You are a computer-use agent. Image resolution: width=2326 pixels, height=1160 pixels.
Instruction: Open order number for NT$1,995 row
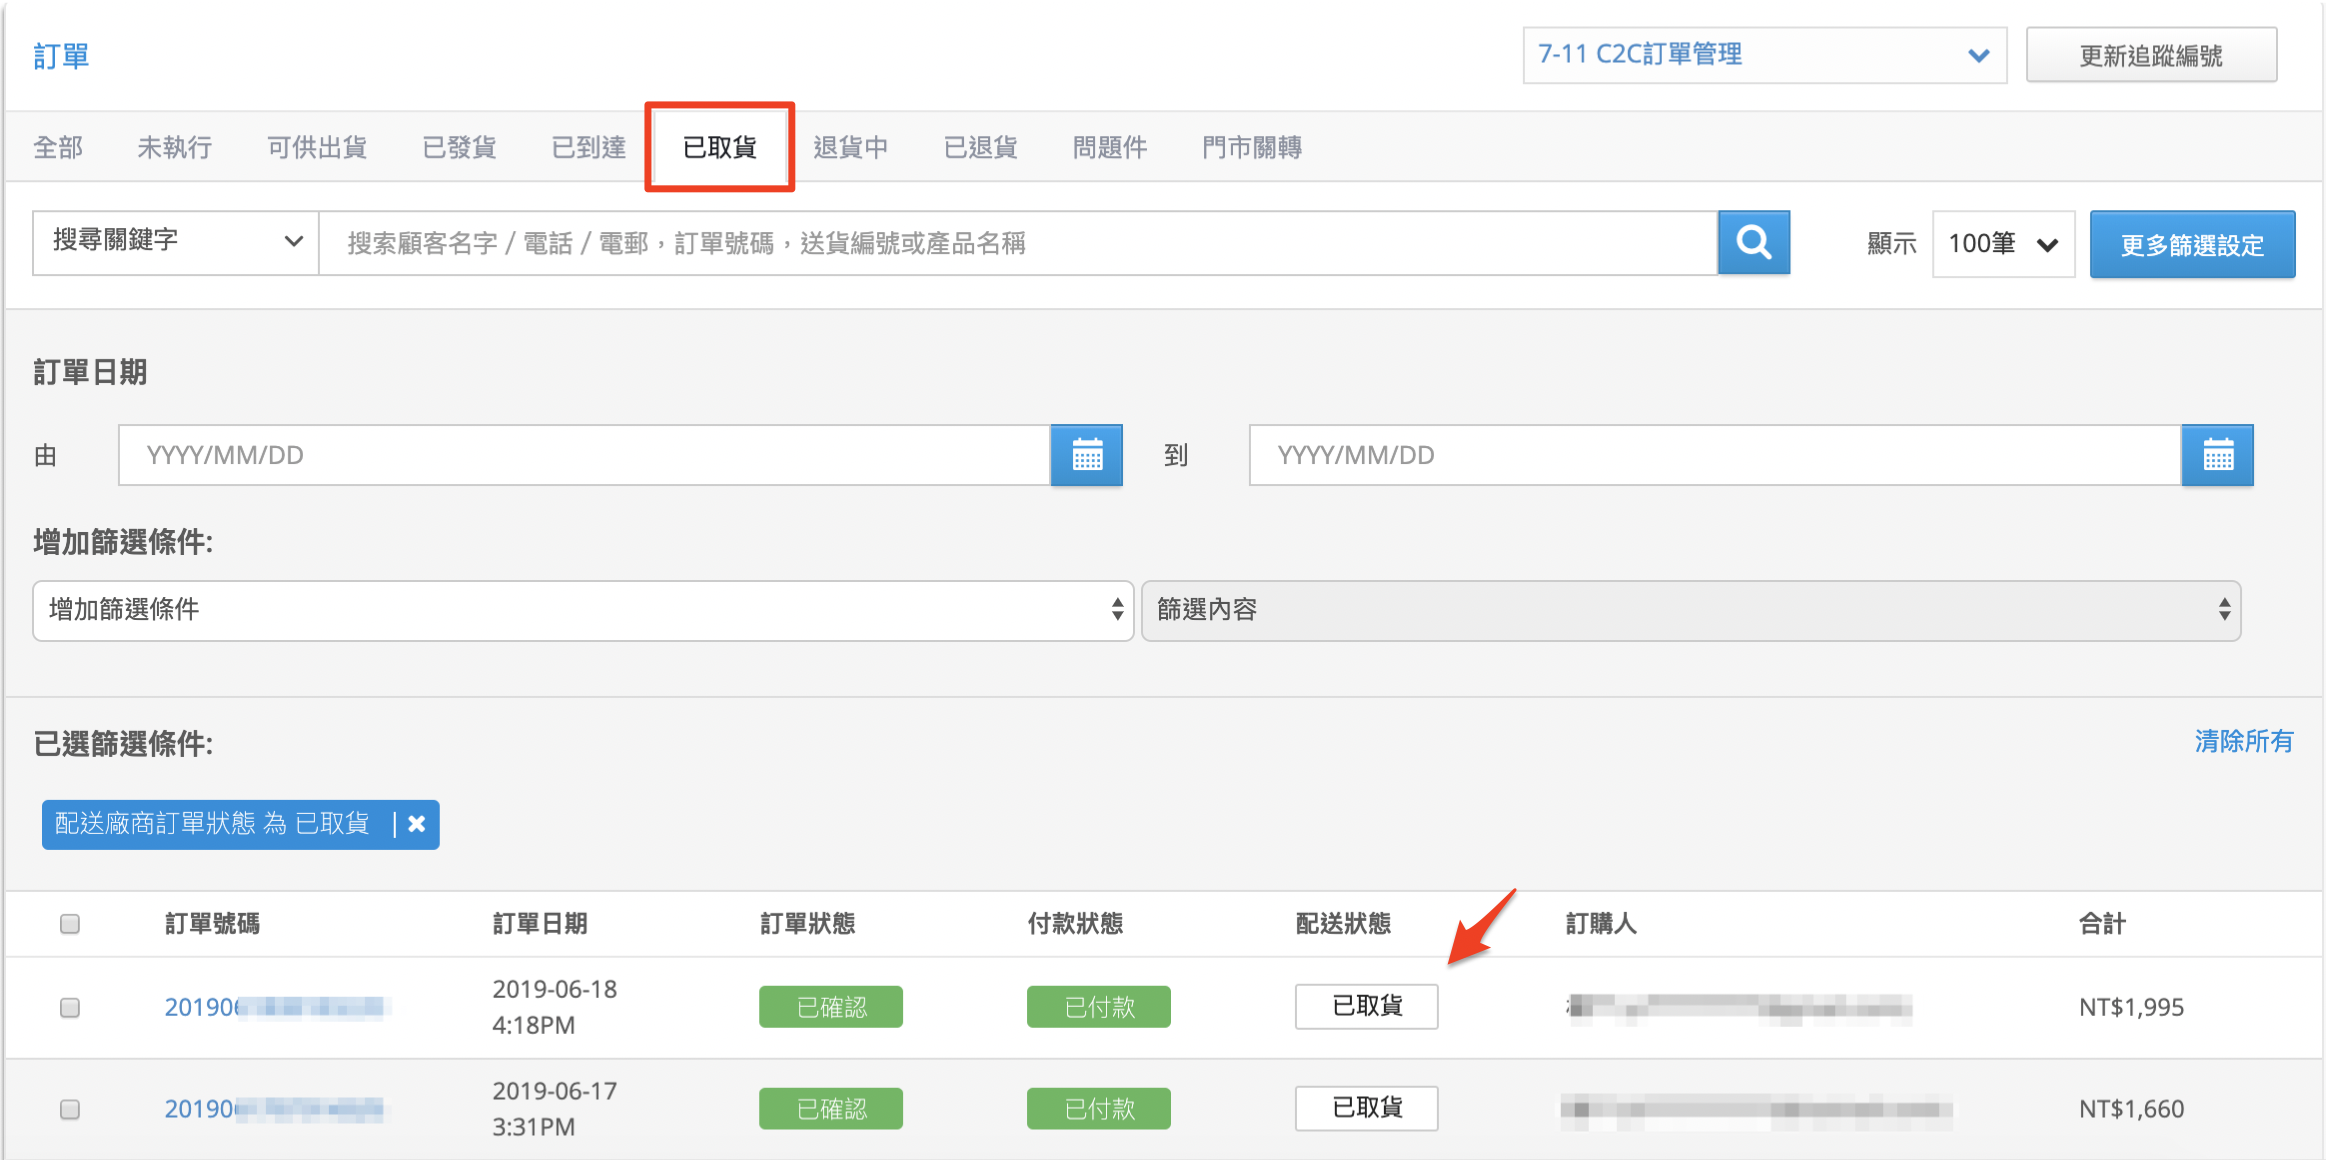tap(275, 1007)
